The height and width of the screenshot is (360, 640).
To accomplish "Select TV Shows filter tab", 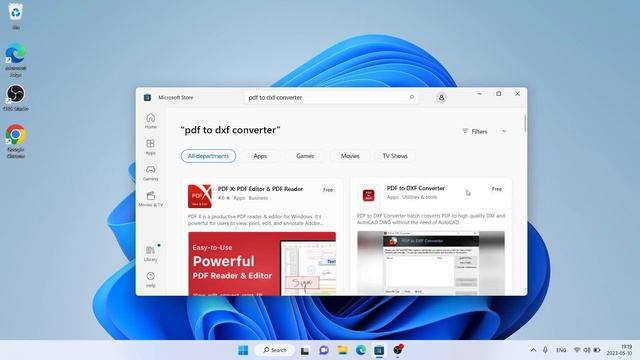I will pyautogui.click(x=395, y=156).
